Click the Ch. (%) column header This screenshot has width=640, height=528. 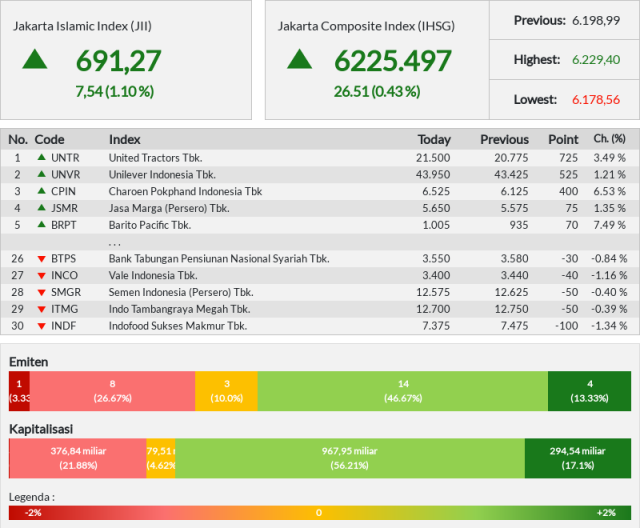(609, 139)
